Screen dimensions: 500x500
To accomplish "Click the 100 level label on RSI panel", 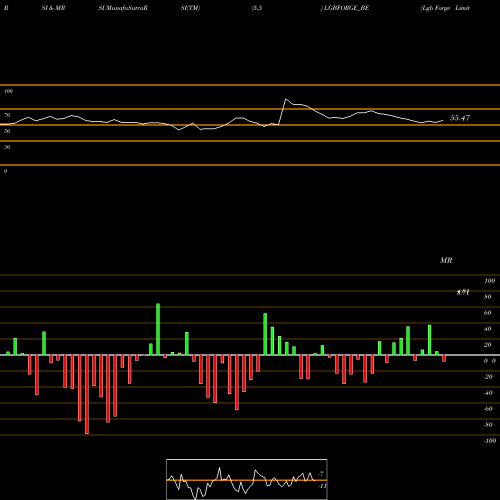I will [x=8, y=91].
